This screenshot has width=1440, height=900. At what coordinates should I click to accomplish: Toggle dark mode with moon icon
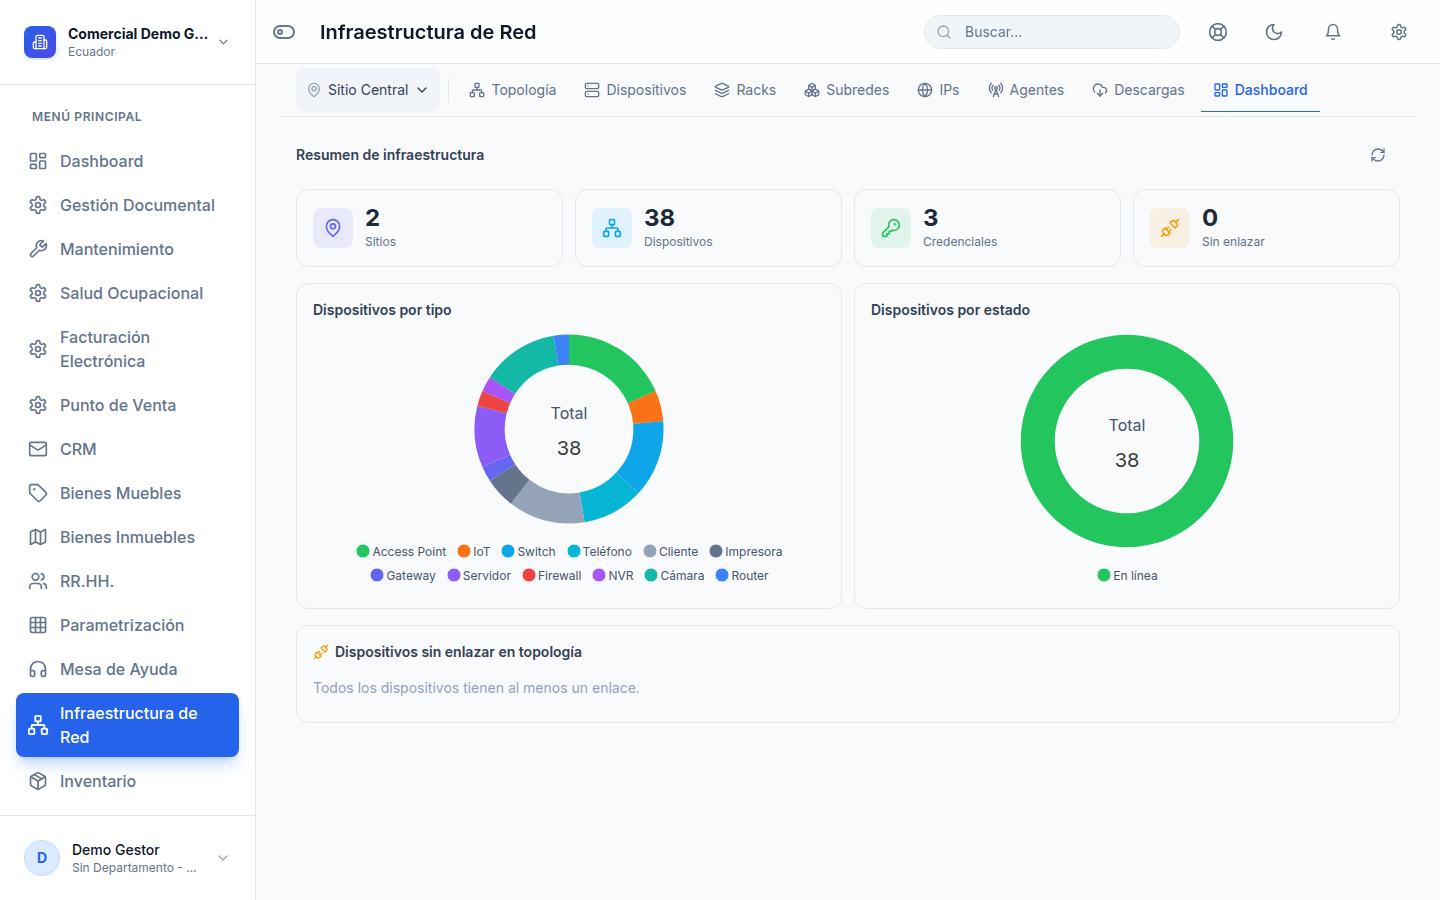[x=1274, y=32]
